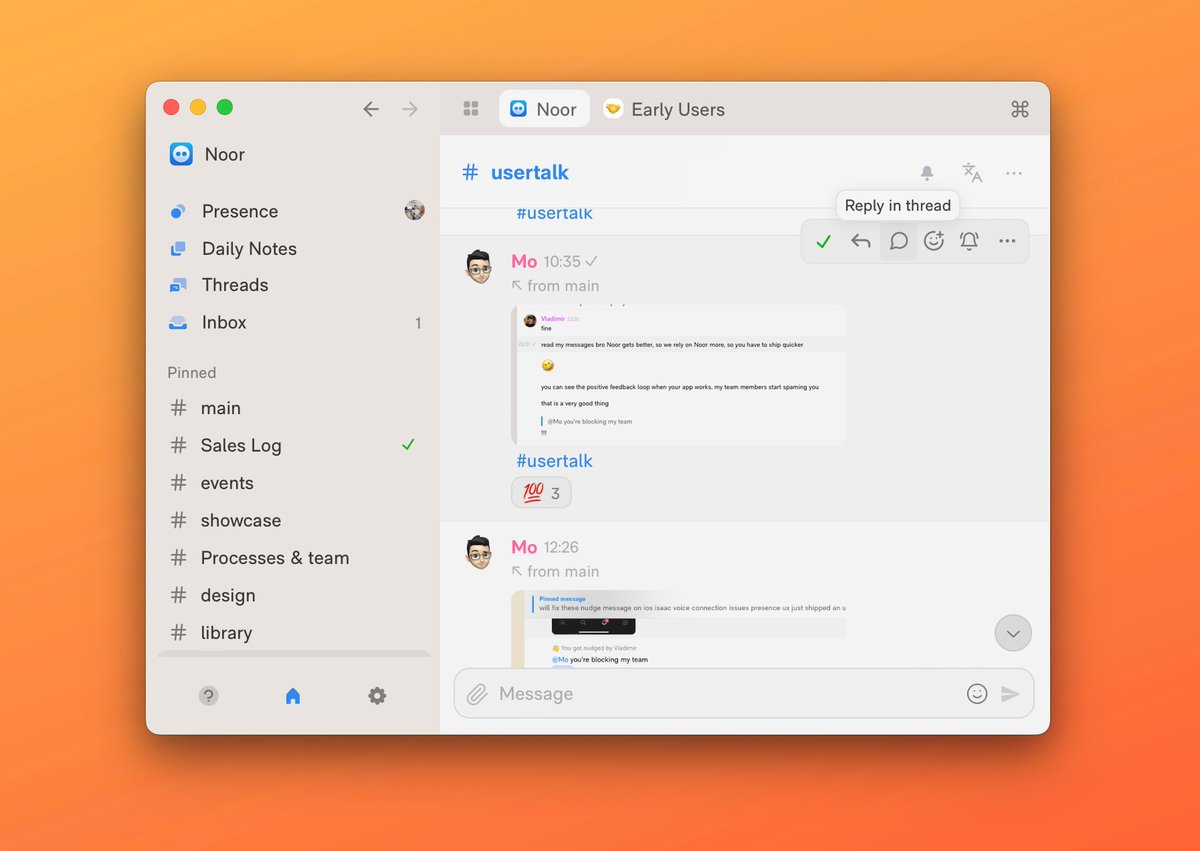
Task: Click 'from main' on the 12:26 message
Action: (563, 572)
